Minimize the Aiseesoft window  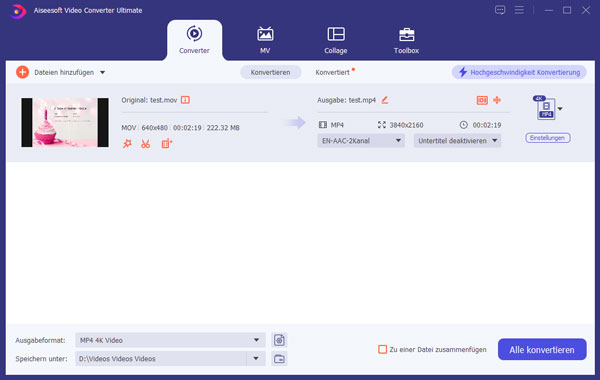[549, 10]
